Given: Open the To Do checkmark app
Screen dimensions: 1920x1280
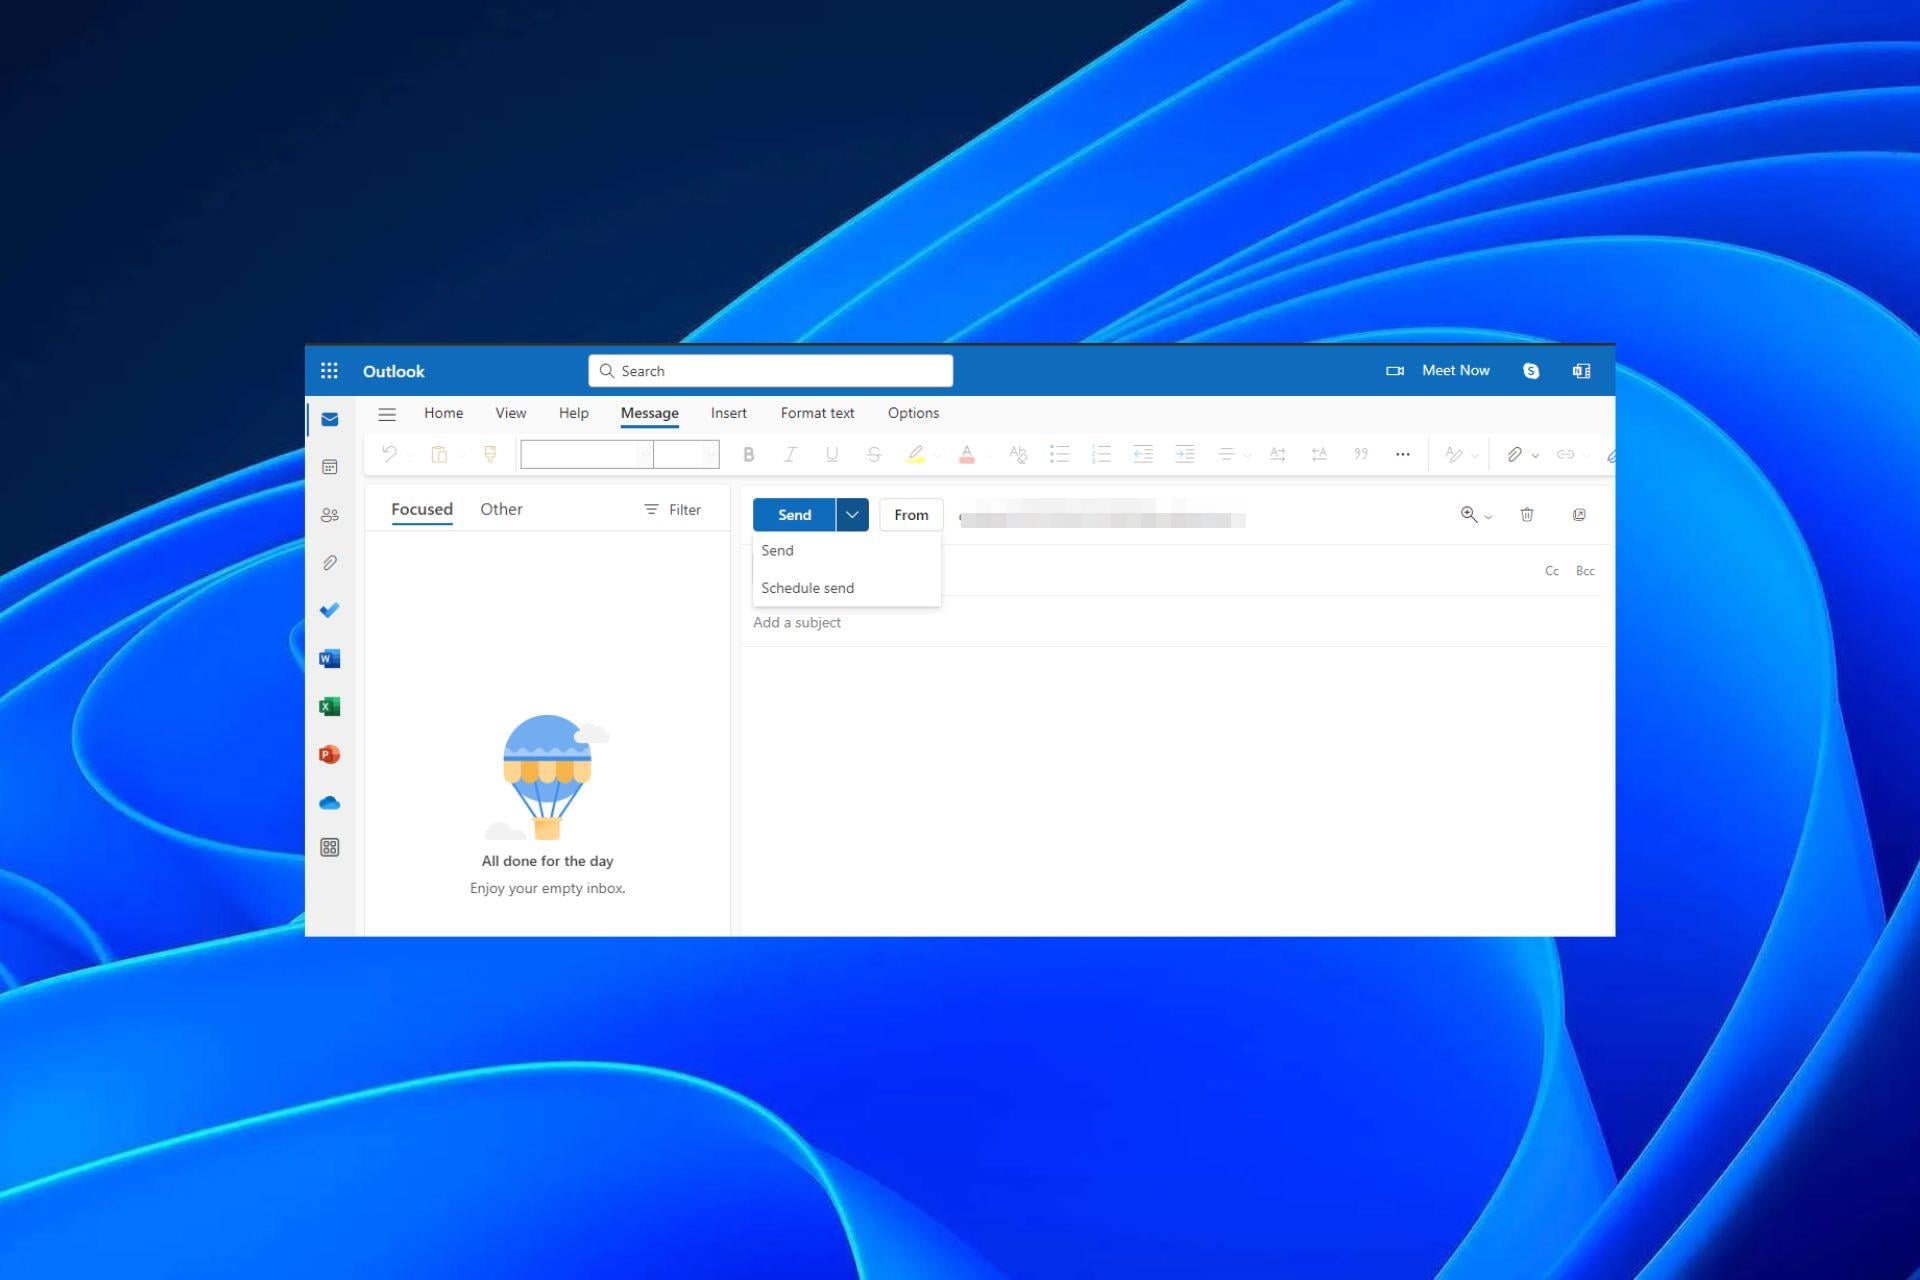Looking at the screenshot, I should click(329, 610).
